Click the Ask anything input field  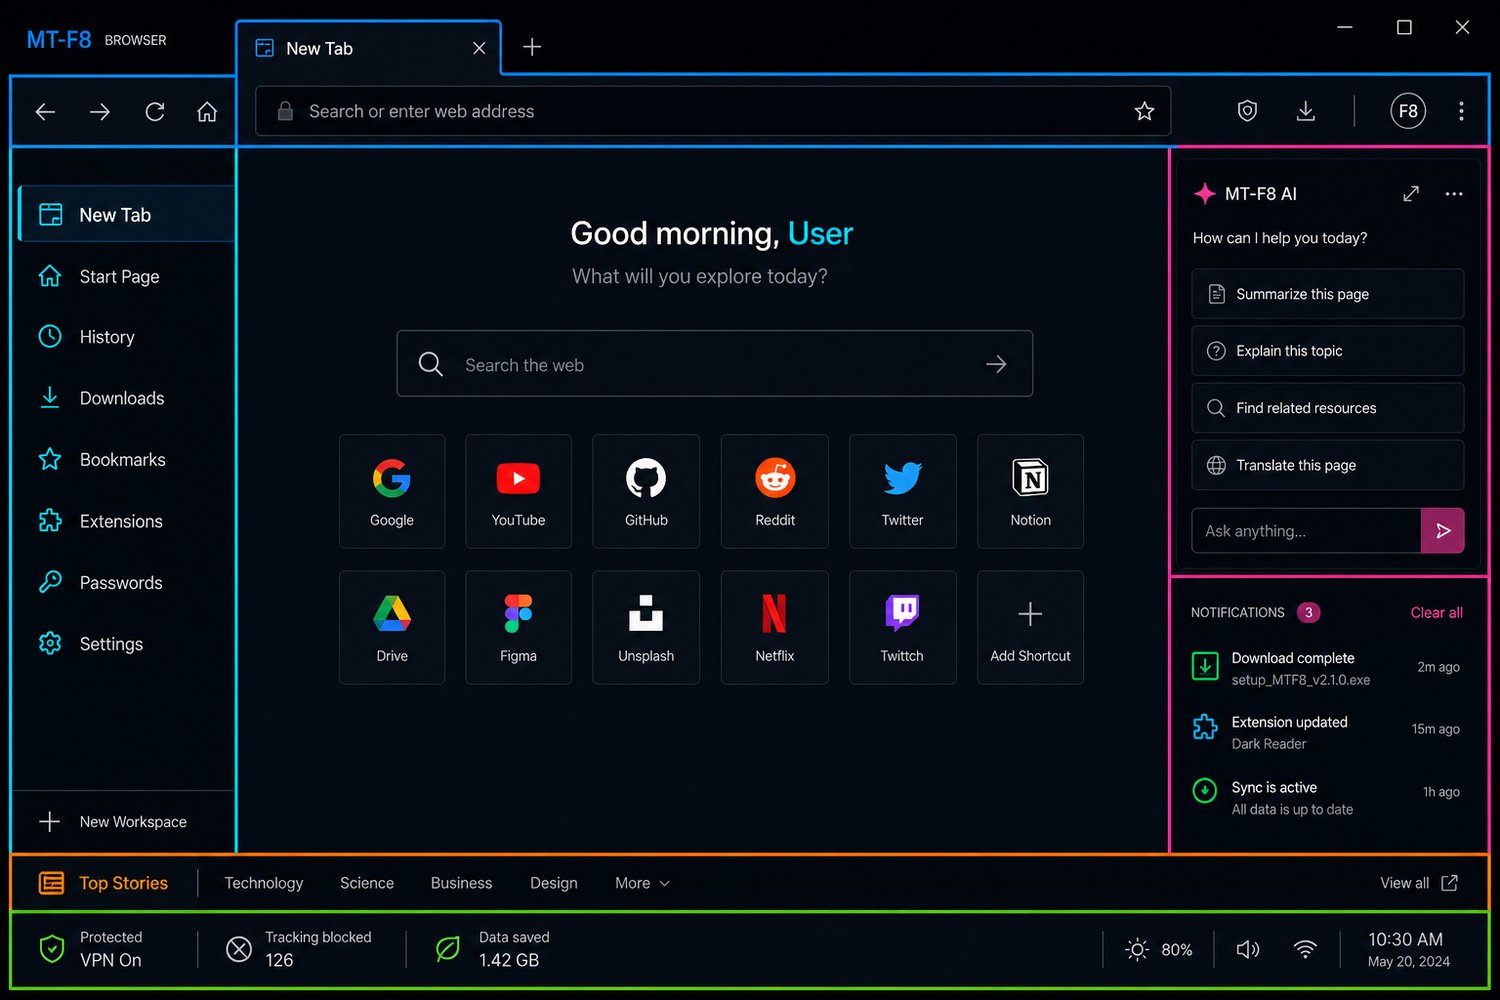pos(1306,531)
